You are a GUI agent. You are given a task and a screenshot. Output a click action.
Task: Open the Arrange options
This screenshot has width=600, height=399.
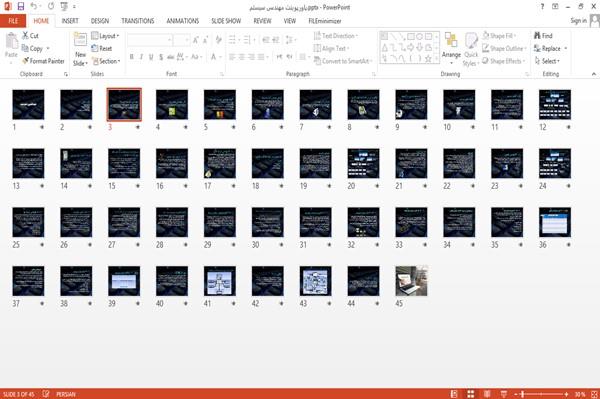click(451, 48)
